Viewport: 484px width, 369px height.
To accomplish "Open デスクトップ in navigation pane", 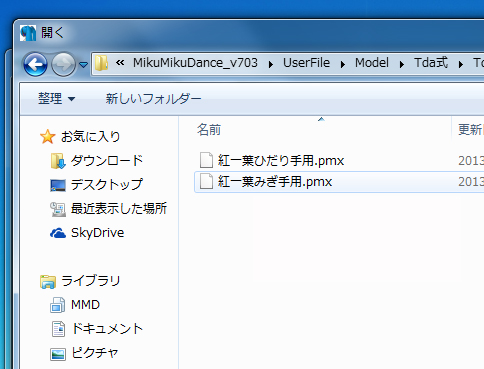I will pyautogui.click(x=107, y=185).
